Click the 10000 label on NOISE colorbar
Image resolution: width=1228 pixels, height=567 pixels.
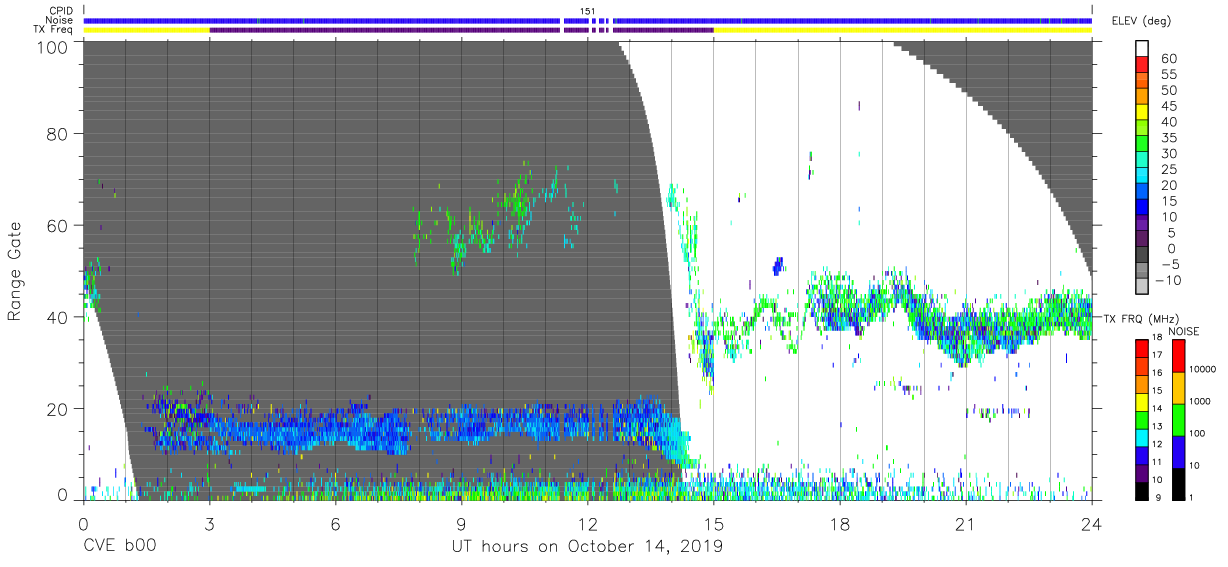click(x=1204, y=369)
